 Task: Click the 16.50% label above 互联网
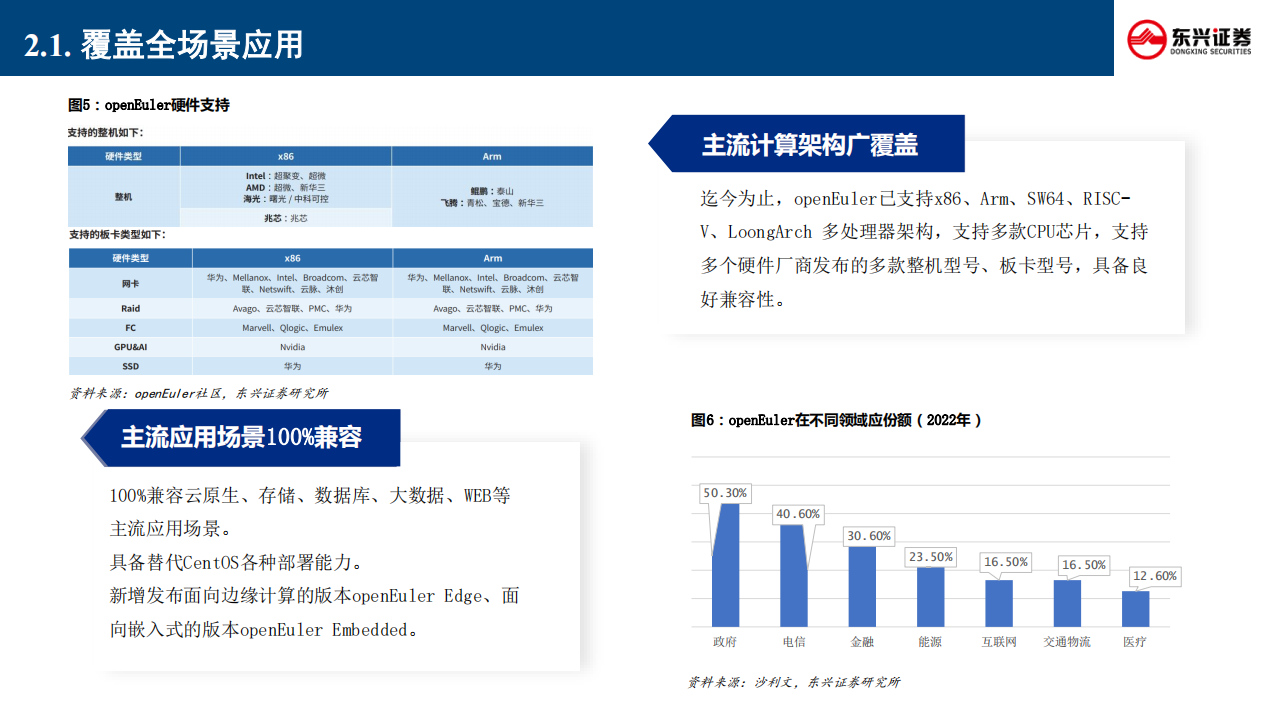(x=1005, y=562)
